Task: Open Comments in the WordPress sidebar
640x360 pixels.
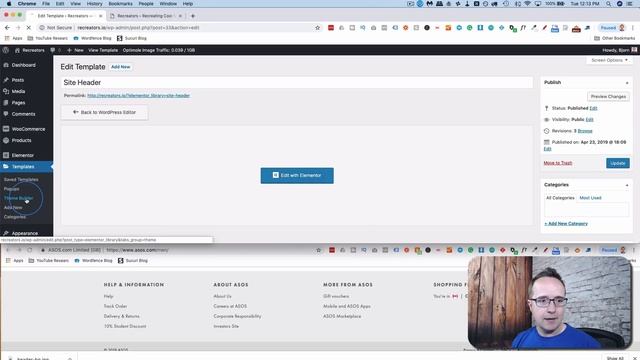Action: pyautogui.click(x=23, y=114)
